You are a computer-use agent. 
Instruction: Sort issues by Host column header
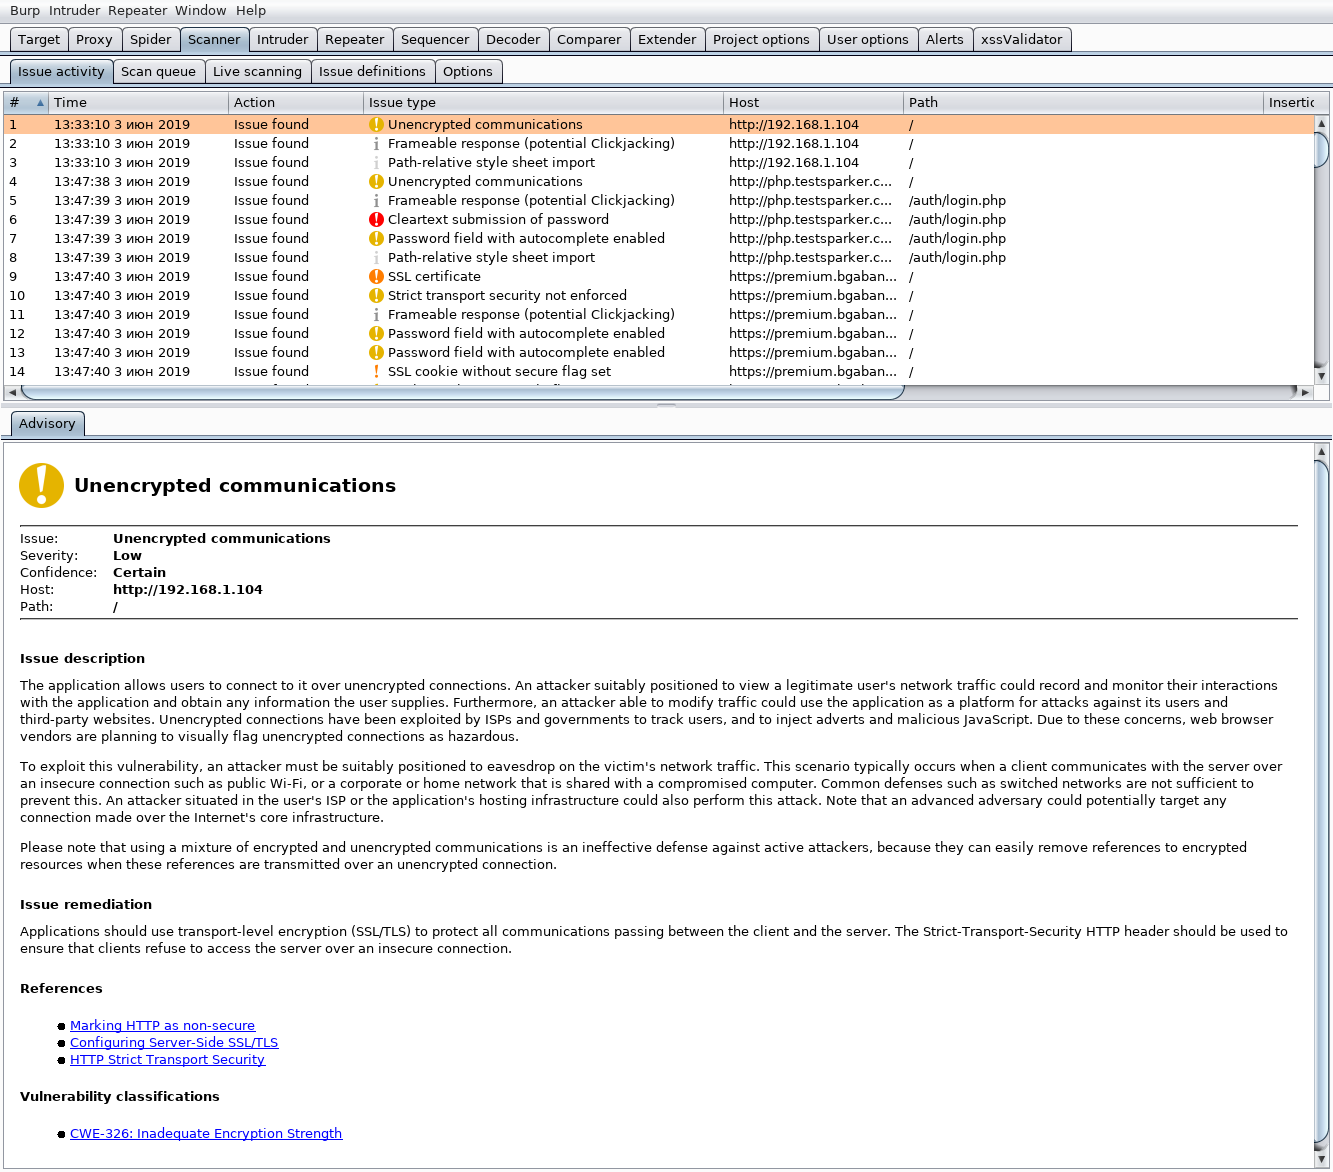click(x=813, y=103)
